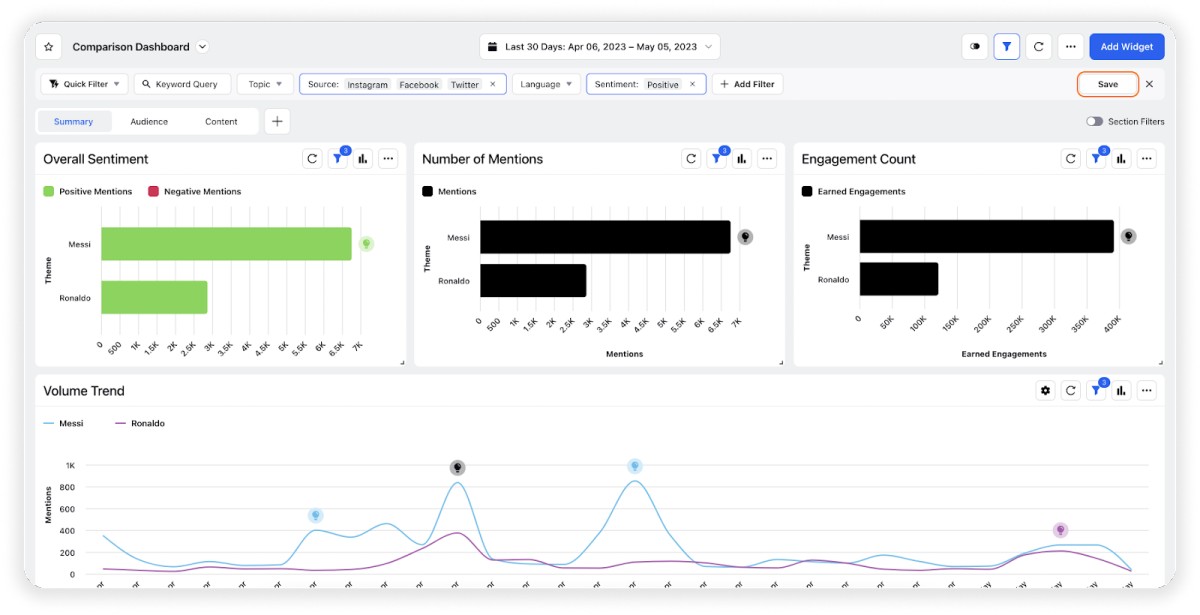Screen dimensions: 1200x615
Task: Open the Last 30 Days date range dropdown
Action: tap(599, 47)
